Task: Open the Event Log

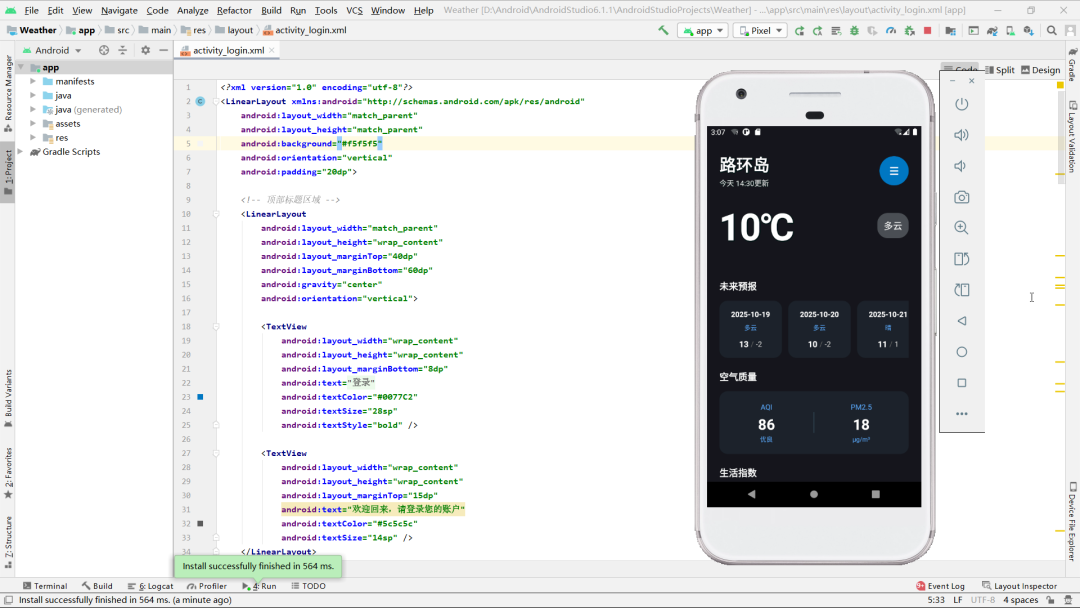Action: [940, 586]
